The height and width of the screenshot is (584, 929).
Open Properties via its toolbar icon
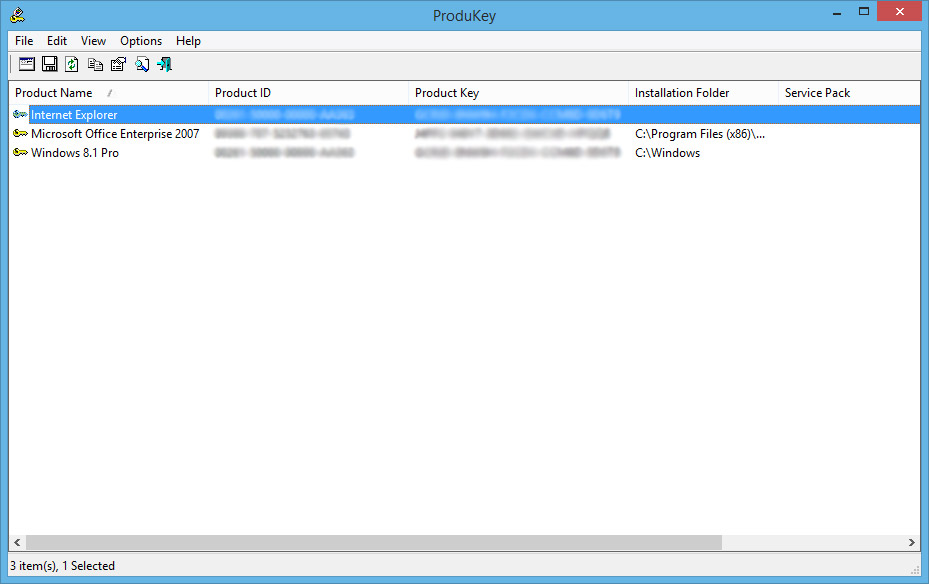pos(118,63)
